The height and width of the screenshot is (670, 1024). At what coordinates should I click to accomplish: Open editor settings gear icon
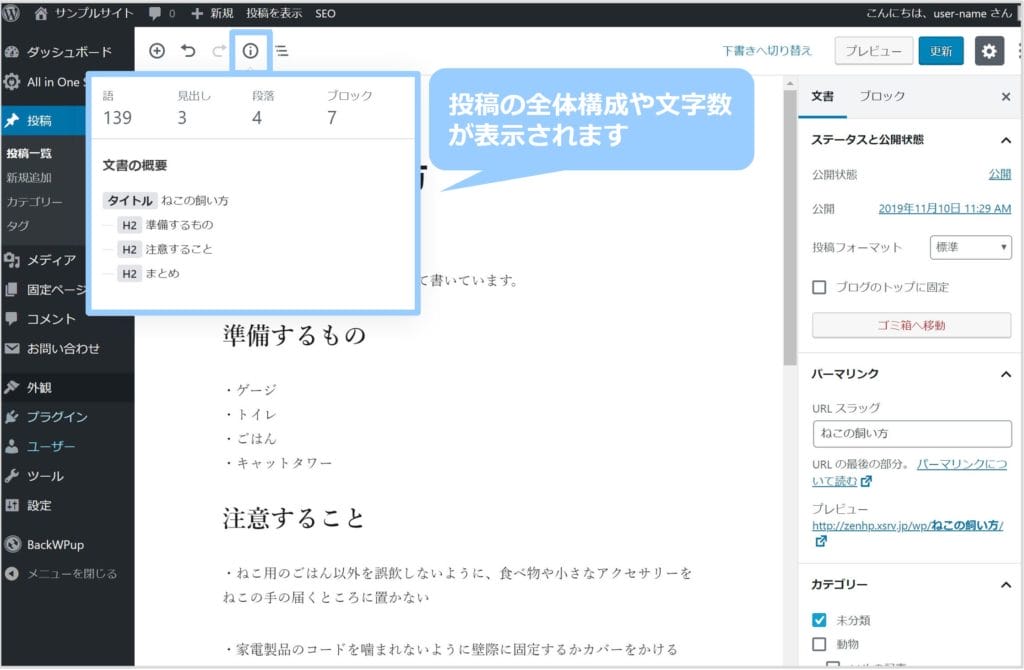click(989, 51)
